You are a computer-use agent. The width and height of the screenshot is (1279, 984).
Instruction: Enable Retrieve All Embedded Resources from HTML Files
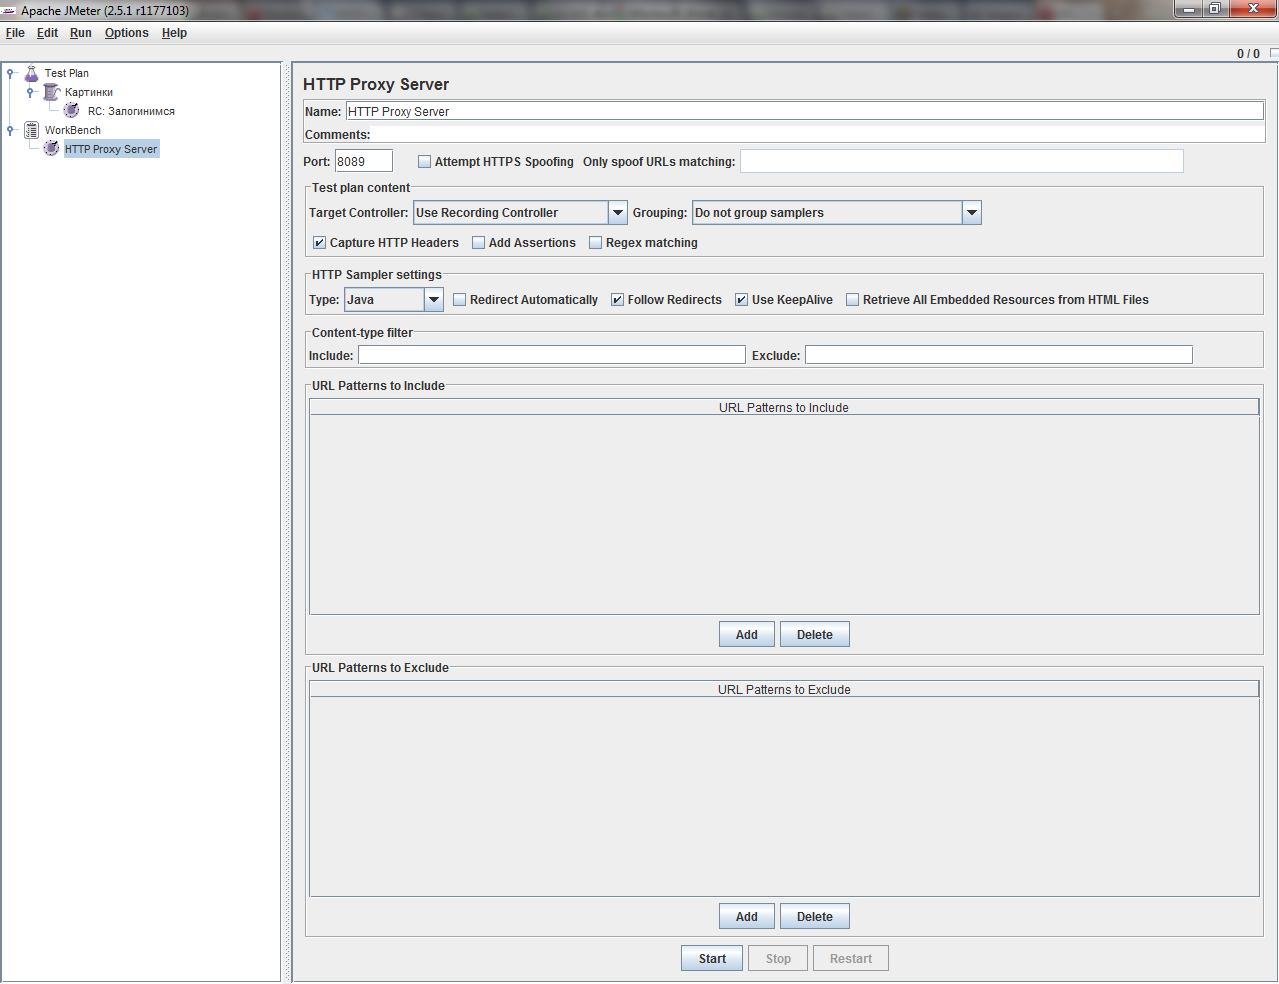pos(853,300)
